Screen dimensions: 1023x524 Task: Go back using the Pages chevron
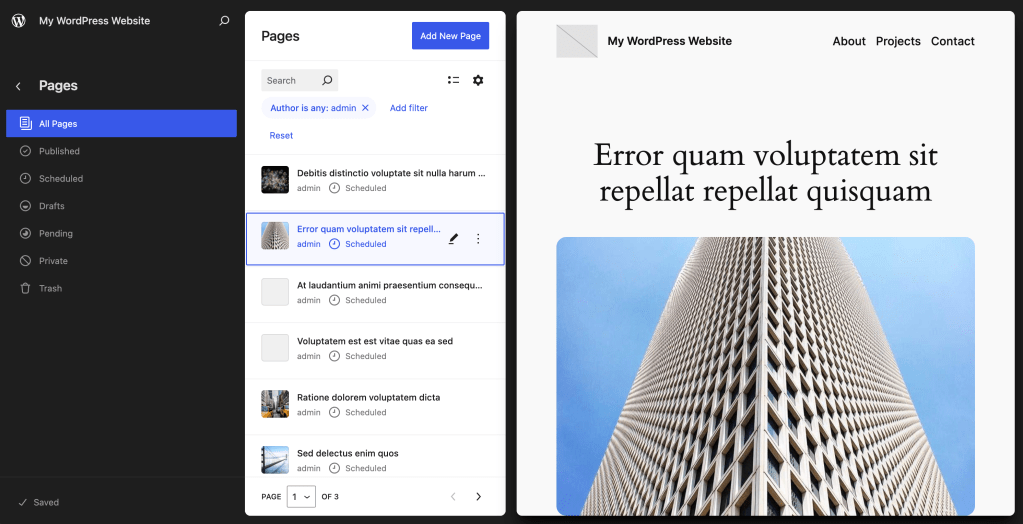18,86
